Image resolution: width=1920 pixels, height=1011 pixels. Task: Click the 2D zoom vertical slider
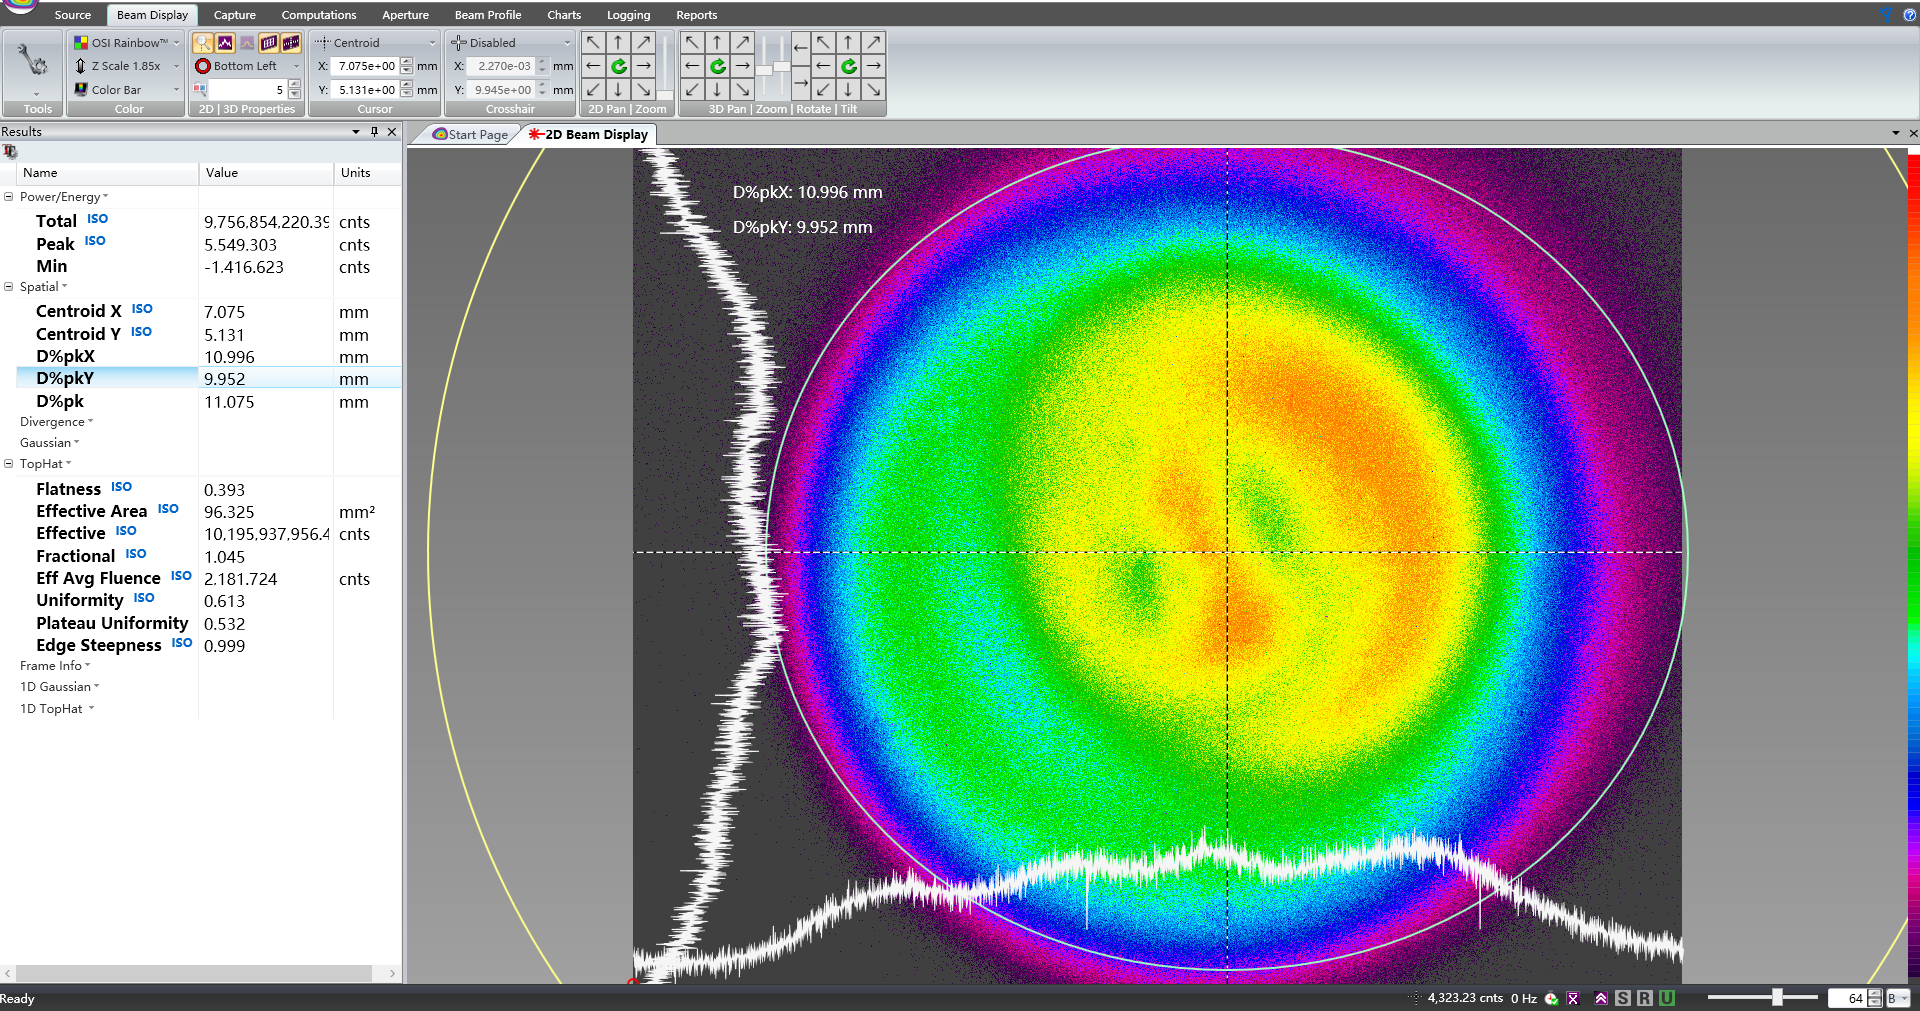(x=667, y=66)
